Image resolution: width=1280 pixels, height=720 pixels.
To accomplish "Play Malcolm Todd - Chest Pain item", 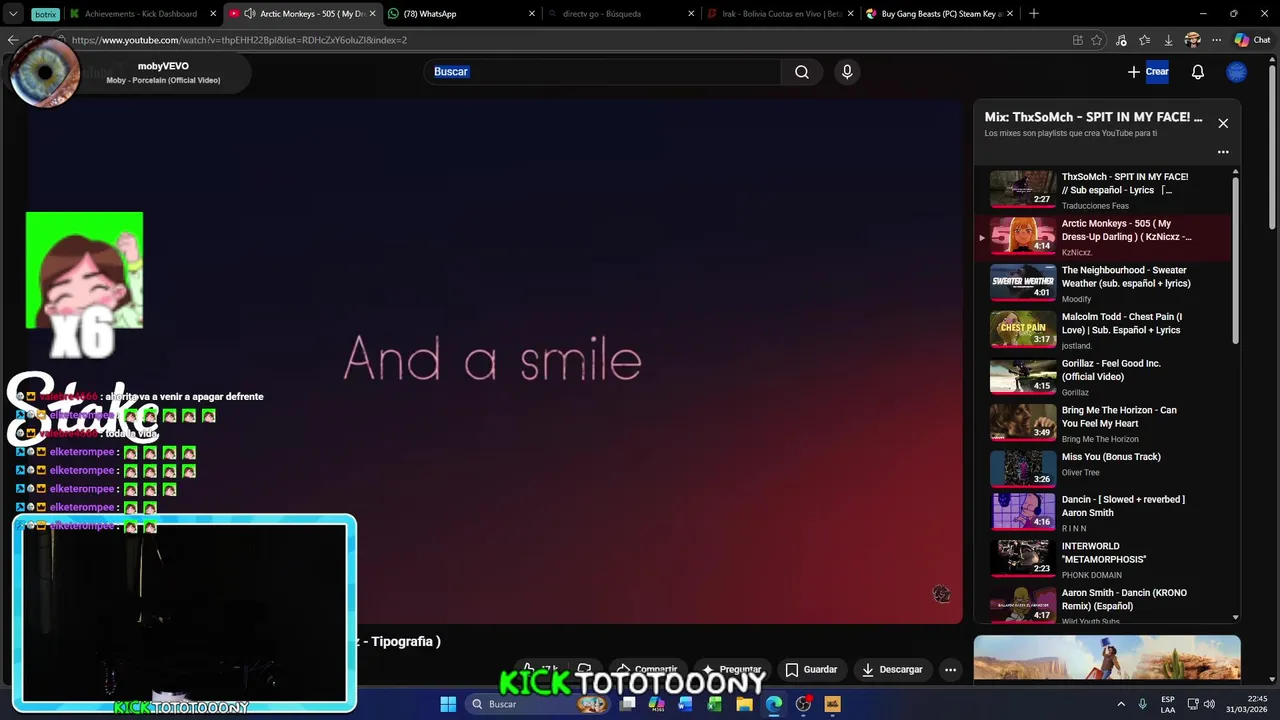I will tap(1105, 330).
